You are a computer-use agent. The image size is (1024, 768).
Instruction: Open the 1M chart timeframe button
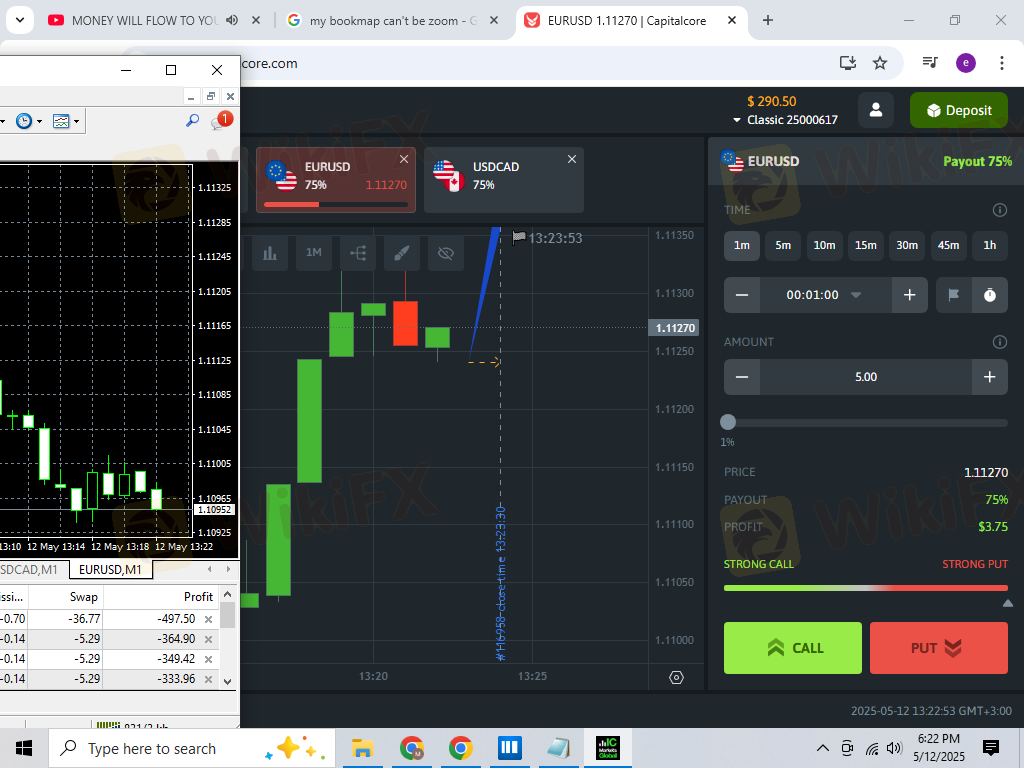[x=313, y=253]
